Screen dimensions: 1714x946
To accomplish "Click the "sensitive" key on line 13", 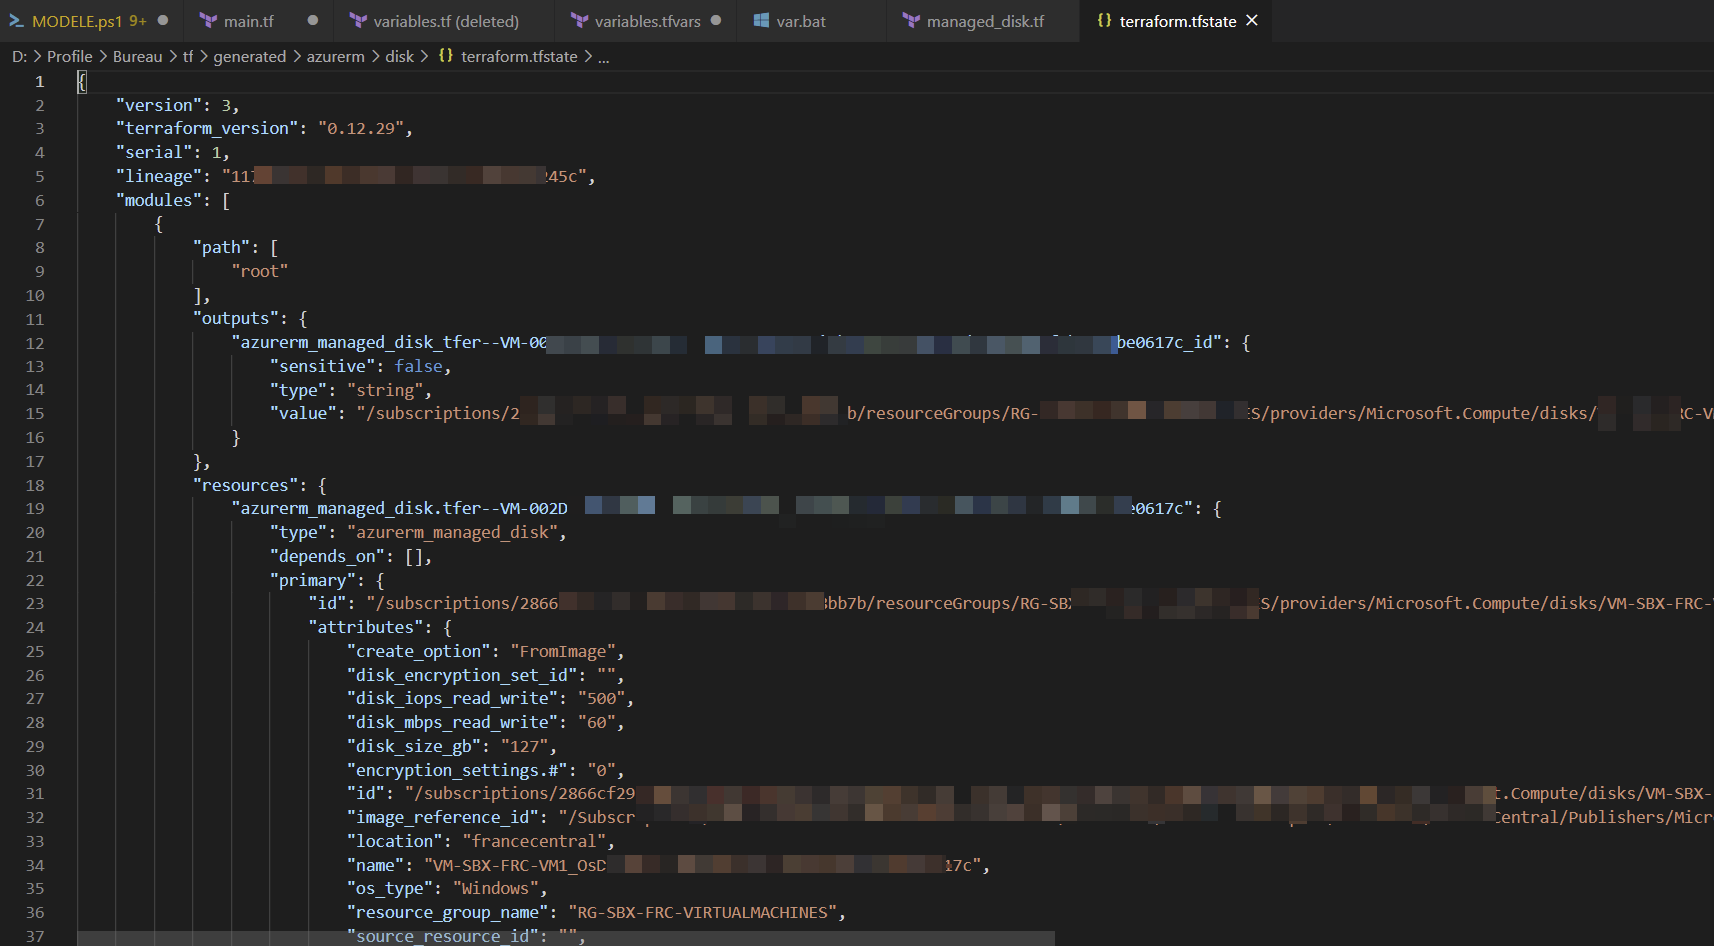I will 323,367.
